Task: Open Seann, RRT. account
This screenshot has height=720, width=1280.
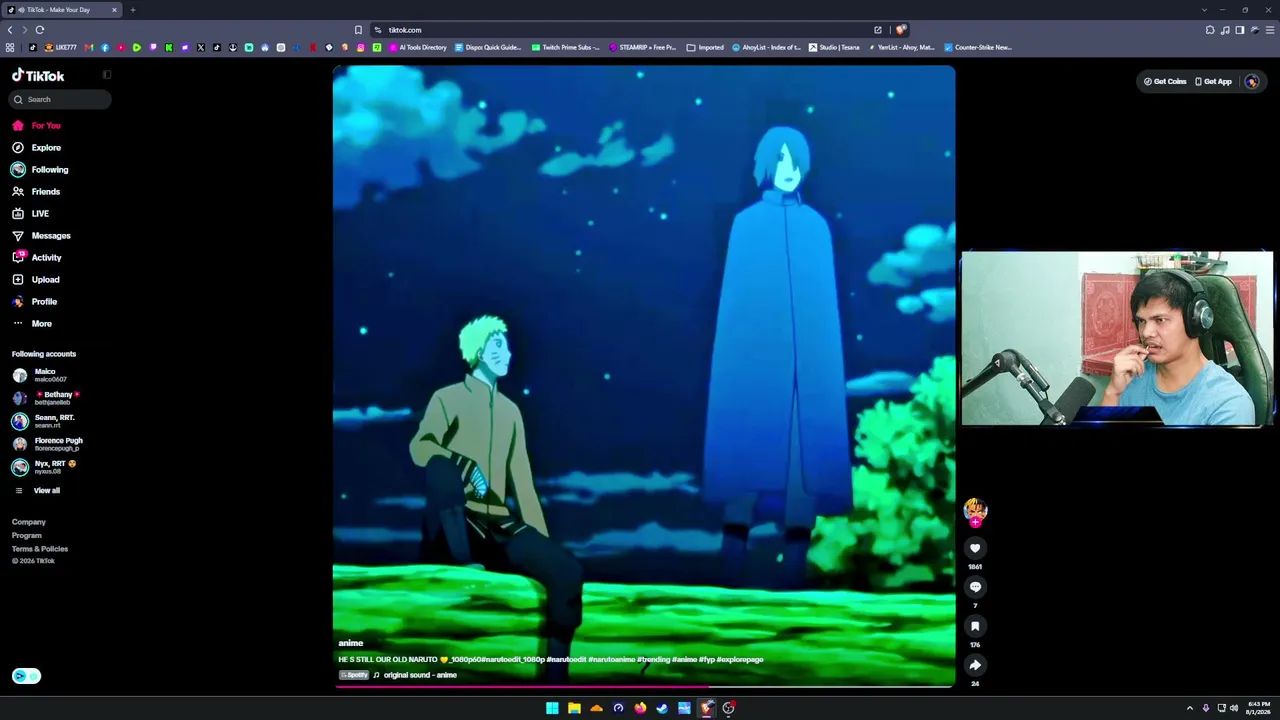Action: [43, 421]
